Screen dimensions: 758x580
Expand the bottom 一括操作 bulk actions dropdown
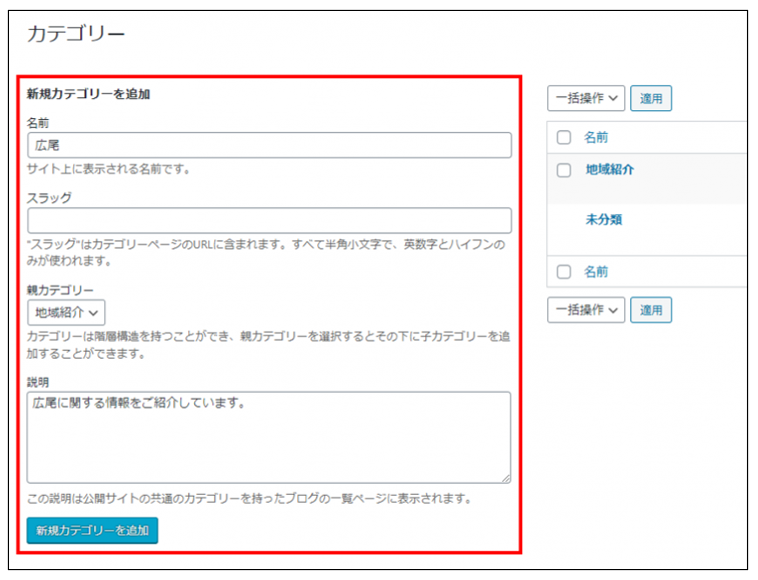pos(586,310)
